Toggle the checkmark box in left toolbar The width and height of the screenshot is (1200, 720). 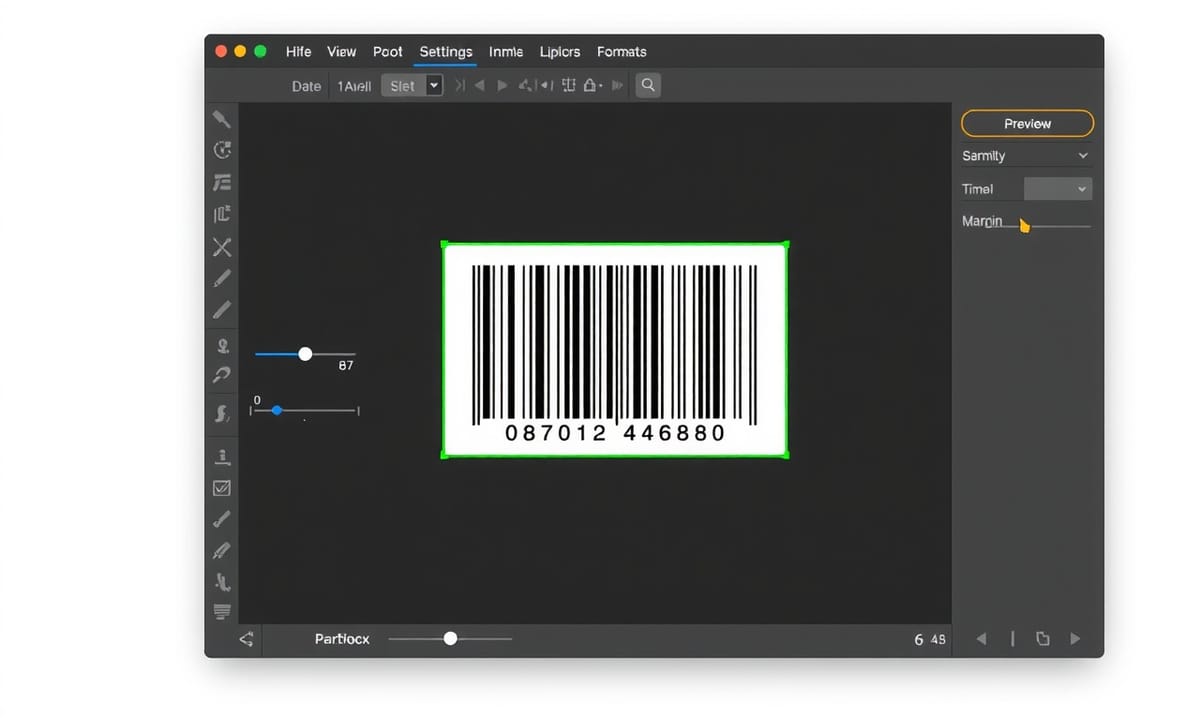pos(222,488)
